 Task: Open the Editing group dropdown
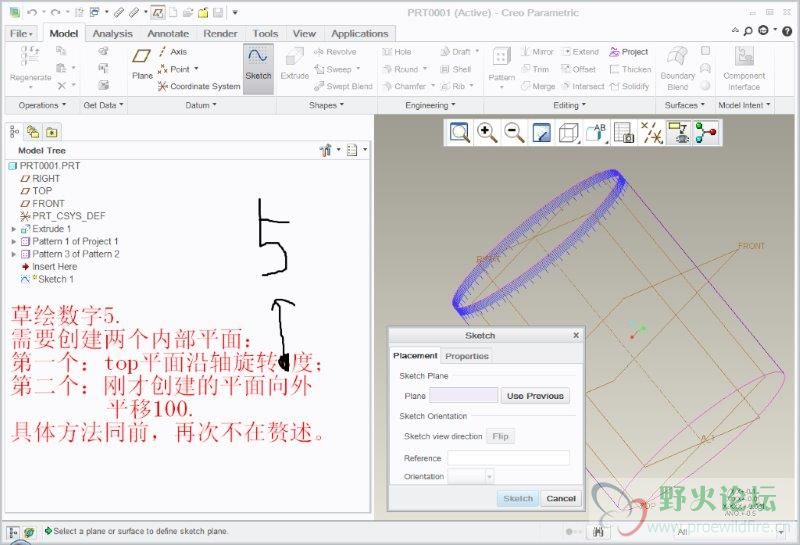coord(569,105)
